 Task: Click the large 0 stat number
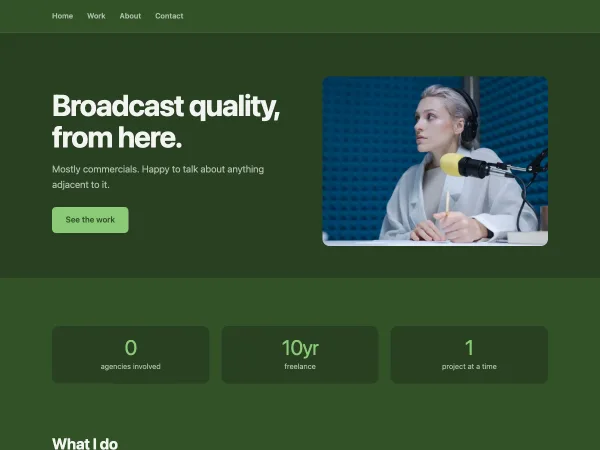pyautogui.click(x=130, y=348)
